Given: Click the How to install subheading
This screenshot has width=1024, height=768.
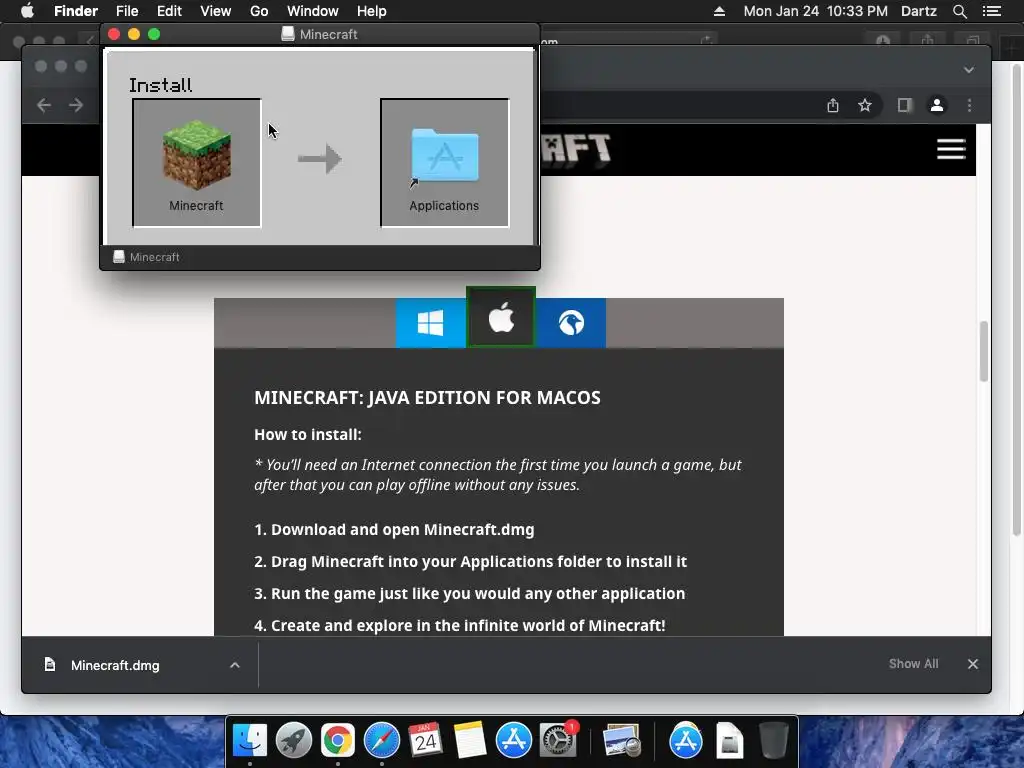Looking at the screenshot, I should point(308,434).
